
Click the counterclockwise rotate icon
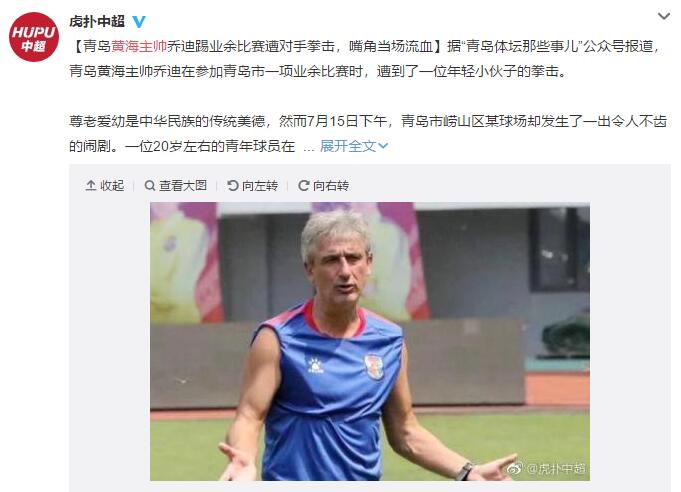point(233,186)
